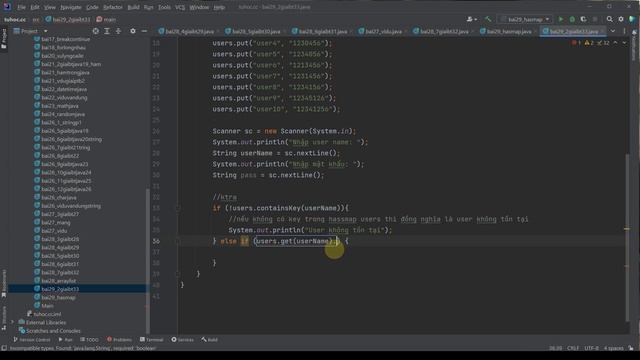Click the red error count indicator
This screenshot has width=640, height=360.
coord(576,43)
